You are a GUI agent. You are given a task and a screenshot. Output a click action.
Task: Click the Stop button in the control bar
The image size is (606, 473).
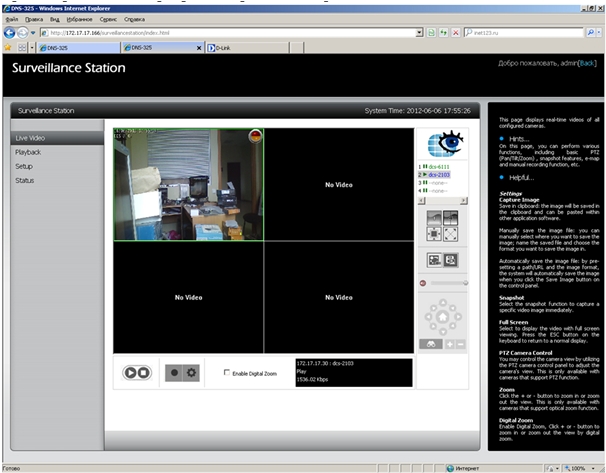point(144,373)
